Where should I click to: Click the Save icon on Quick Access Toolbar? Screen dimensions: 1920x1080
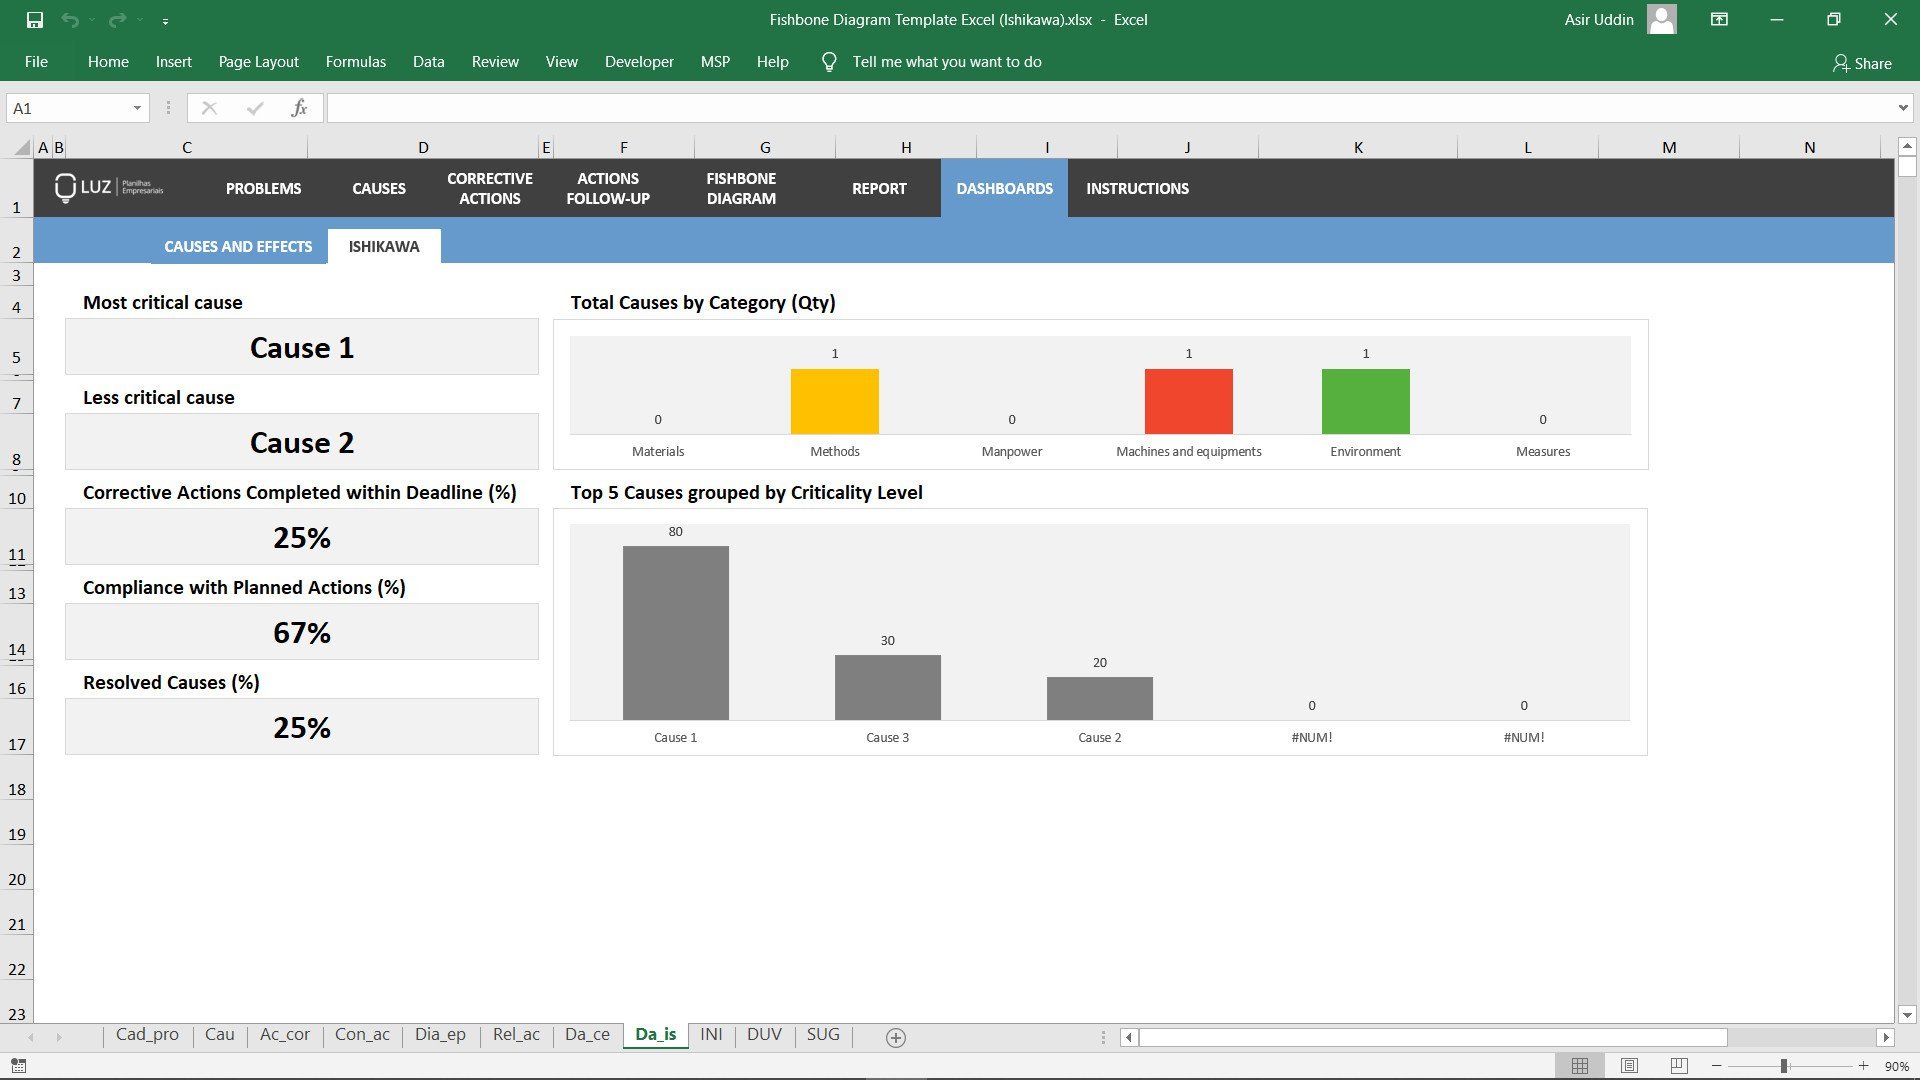[33, 18]
